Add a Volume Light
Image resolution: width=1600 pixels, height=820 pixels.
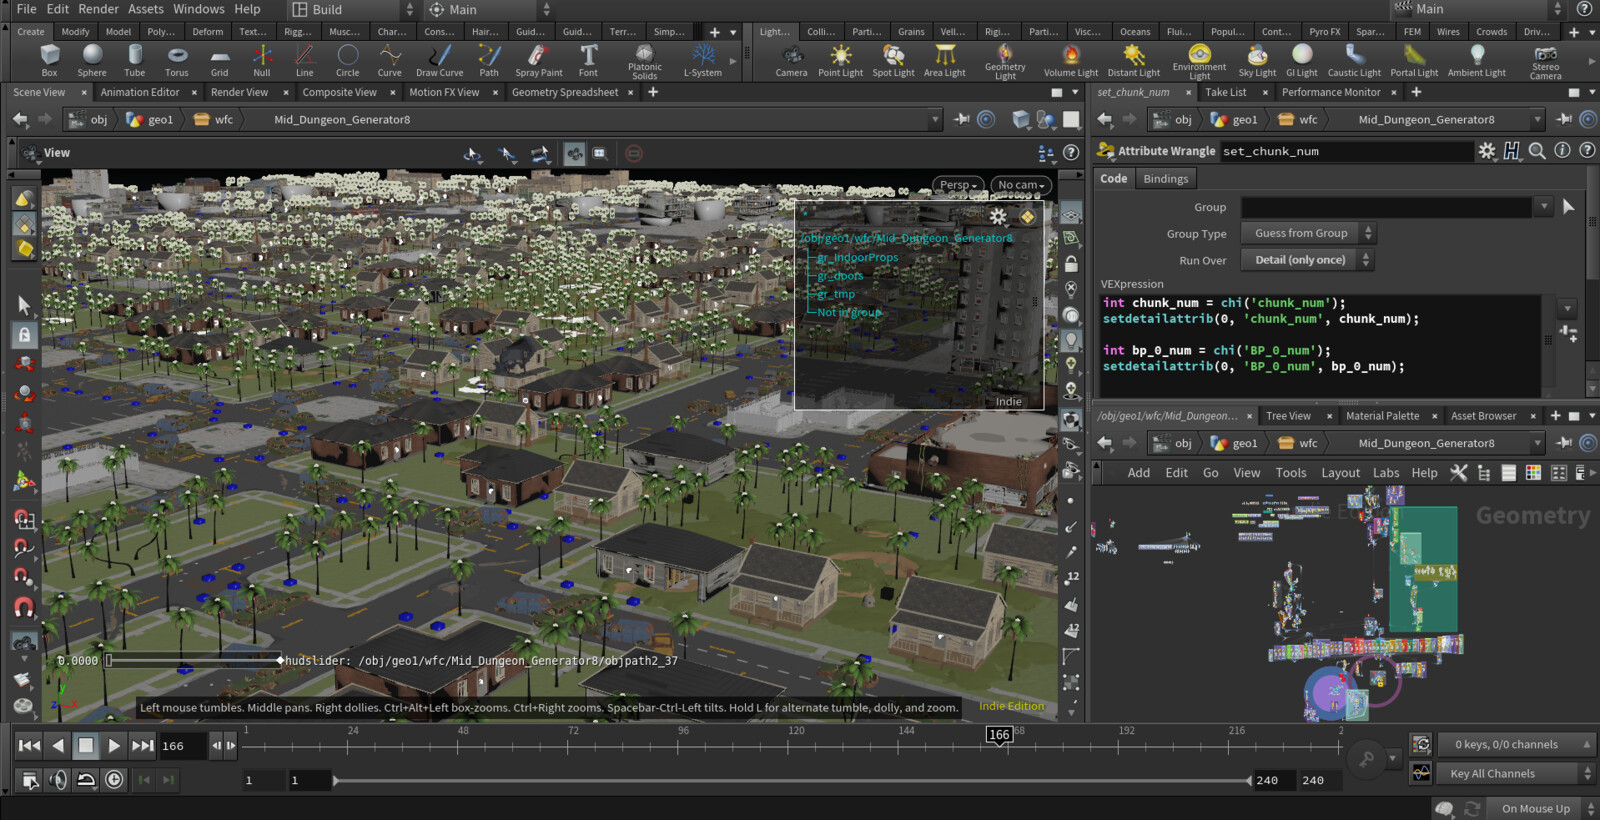pos(1071,60)
